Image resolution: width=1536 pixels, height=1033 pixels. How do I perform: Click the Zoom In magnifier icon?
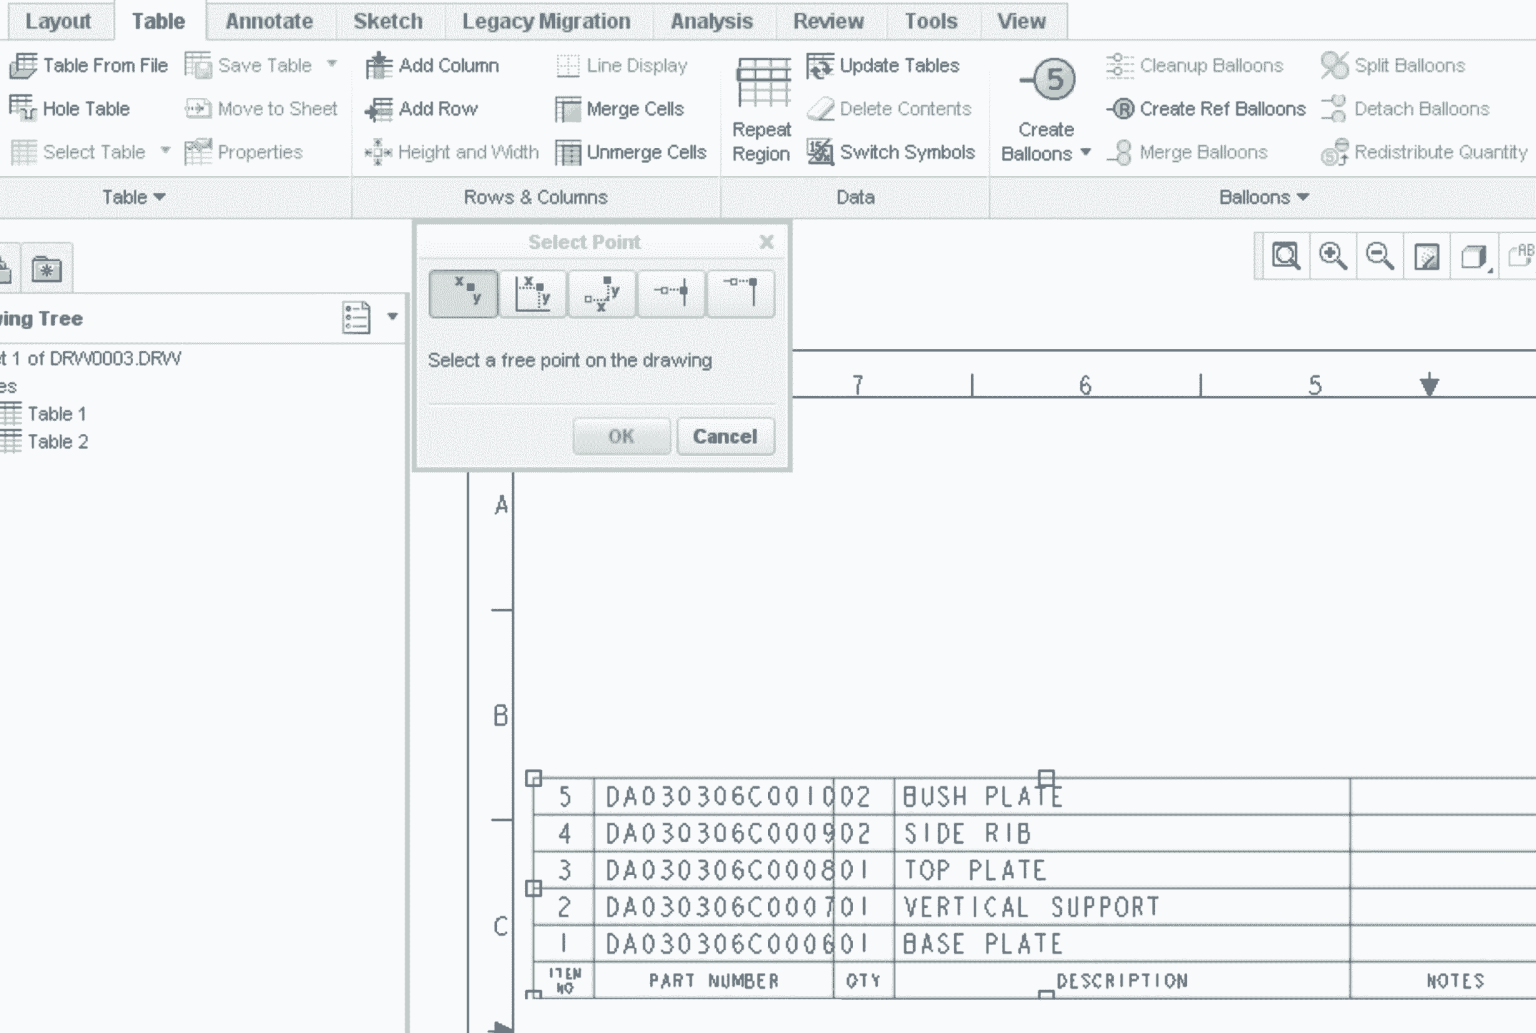(1331, 256)
